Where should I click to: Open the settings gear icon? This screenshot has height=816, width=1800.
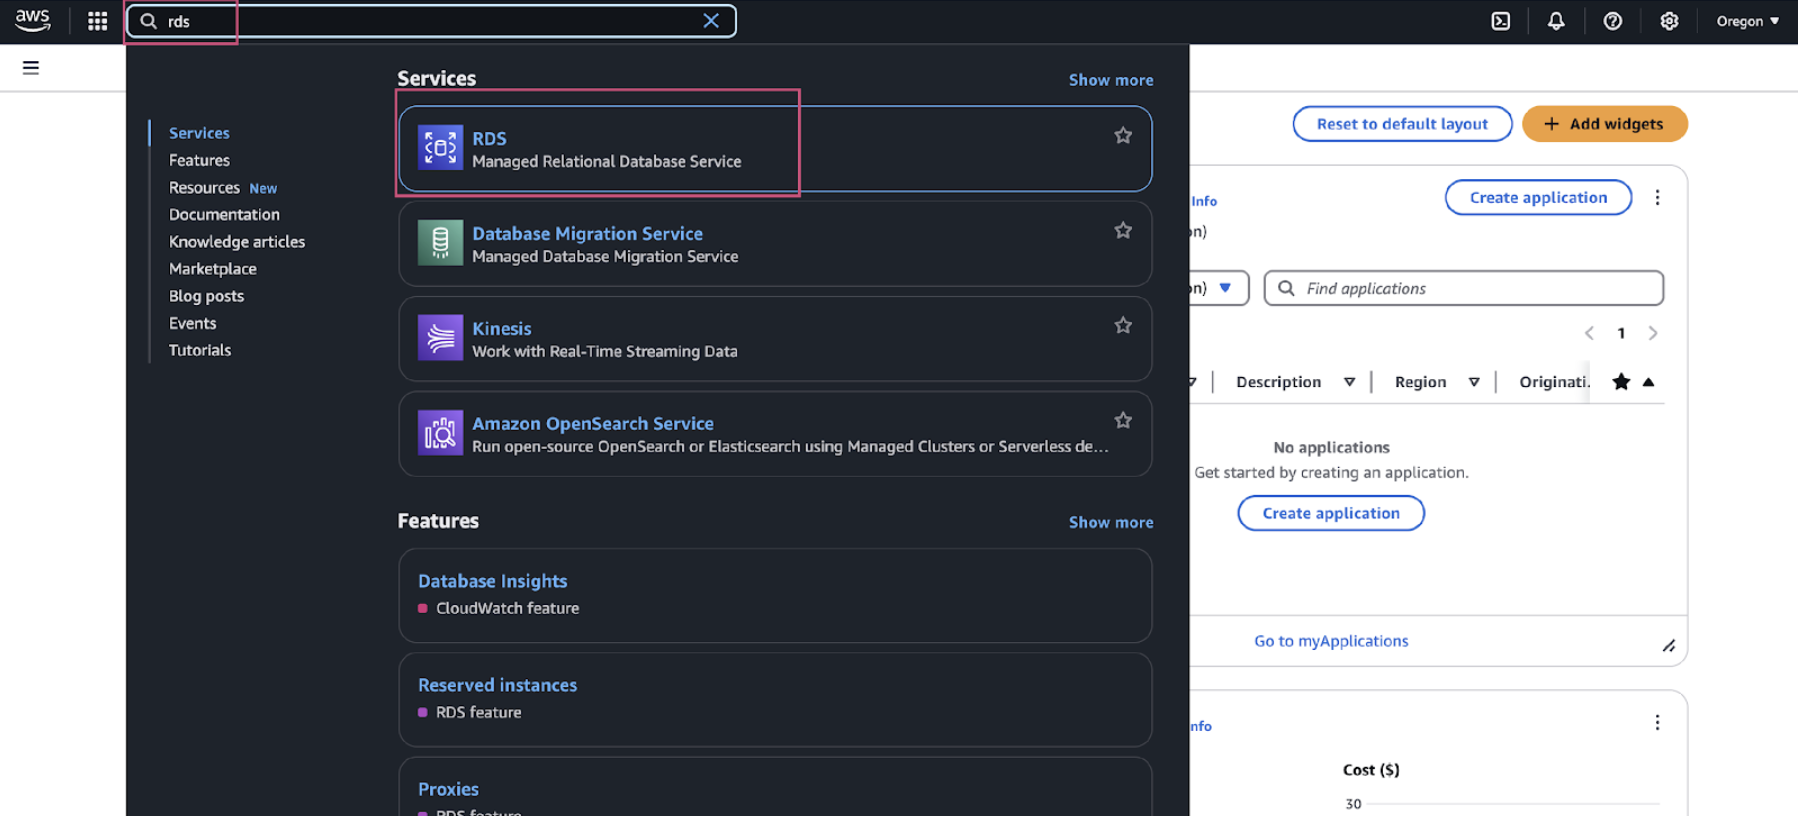1669,21
